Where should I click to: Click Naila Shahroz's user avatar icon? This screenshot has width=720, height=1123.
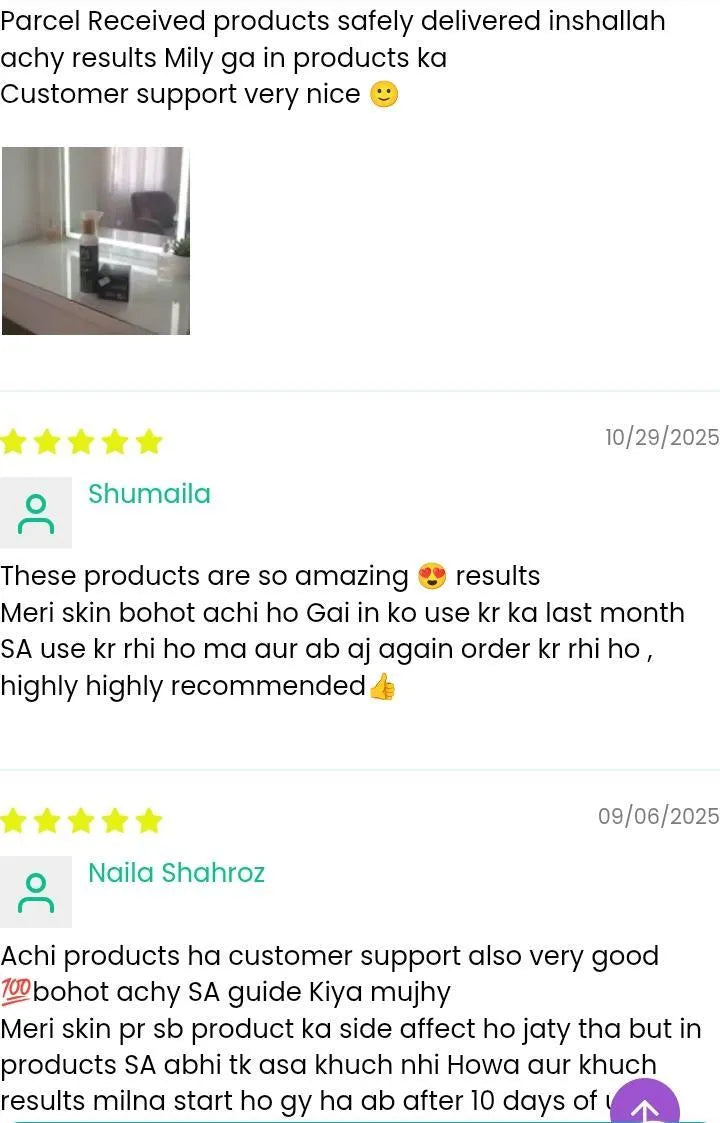click(36, 892)
